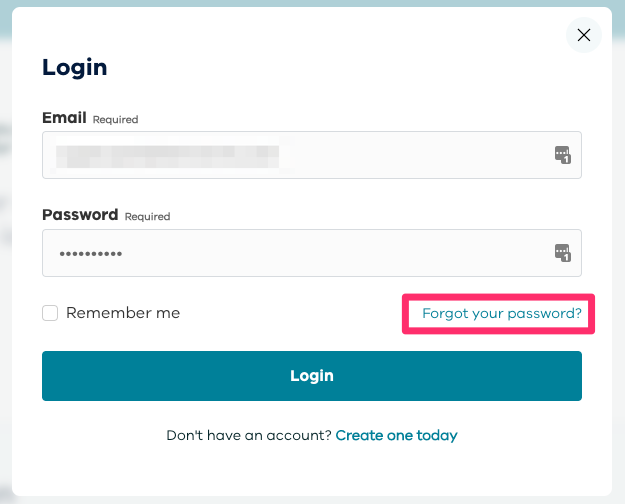Focus the Email input field

click(300, 155)
